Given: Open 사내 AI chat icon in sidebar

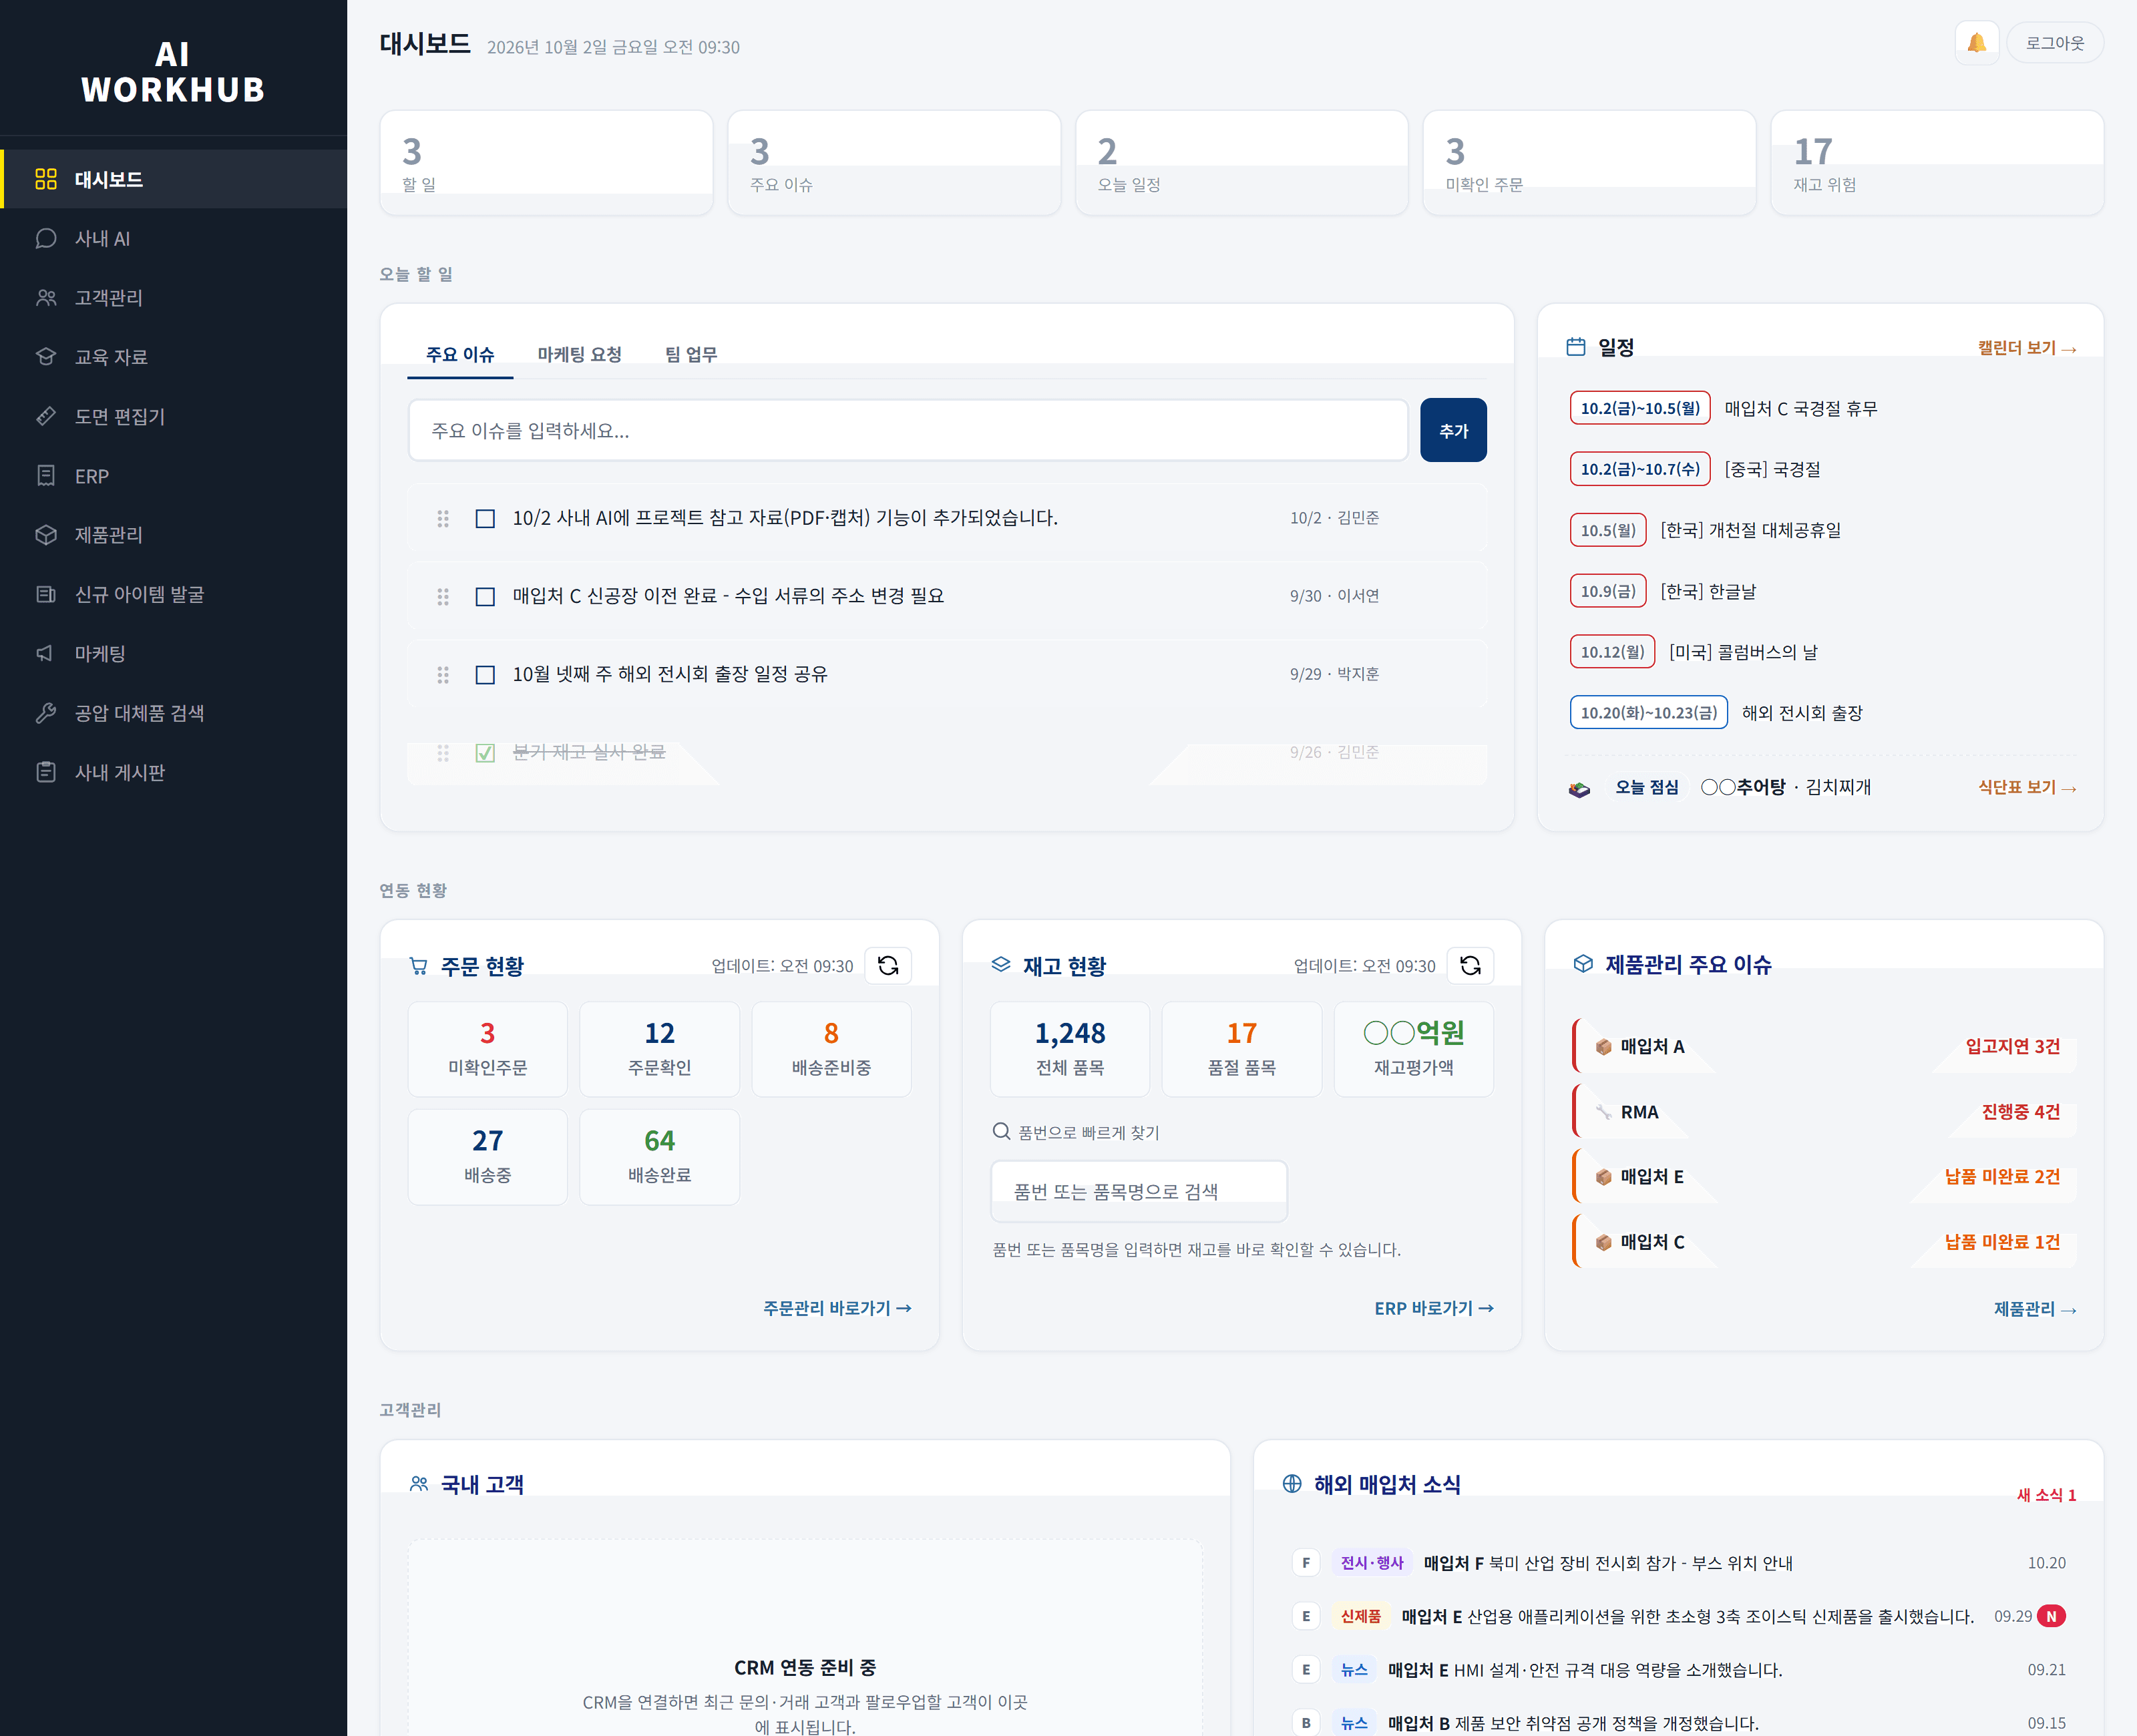Looking at the screenshot, I should click(x=46, y=238).
